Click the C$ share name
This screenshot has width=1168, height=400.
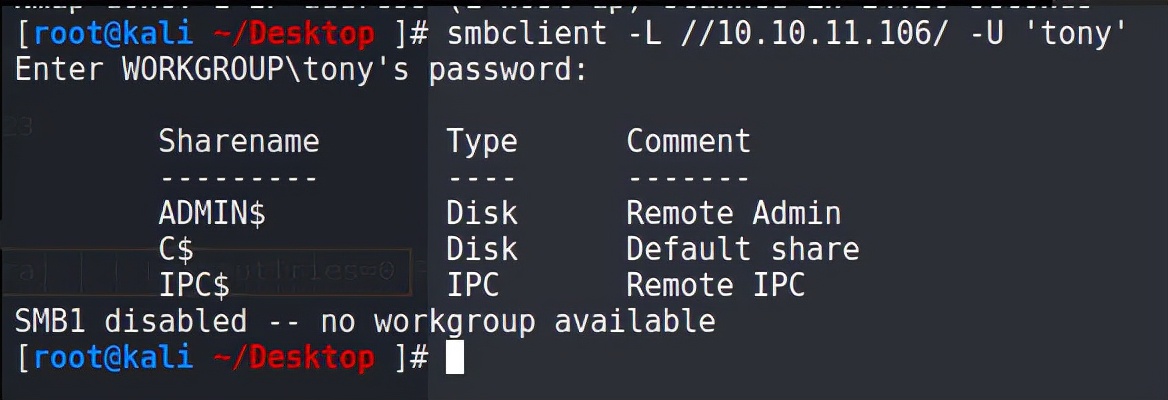[177, 249]
